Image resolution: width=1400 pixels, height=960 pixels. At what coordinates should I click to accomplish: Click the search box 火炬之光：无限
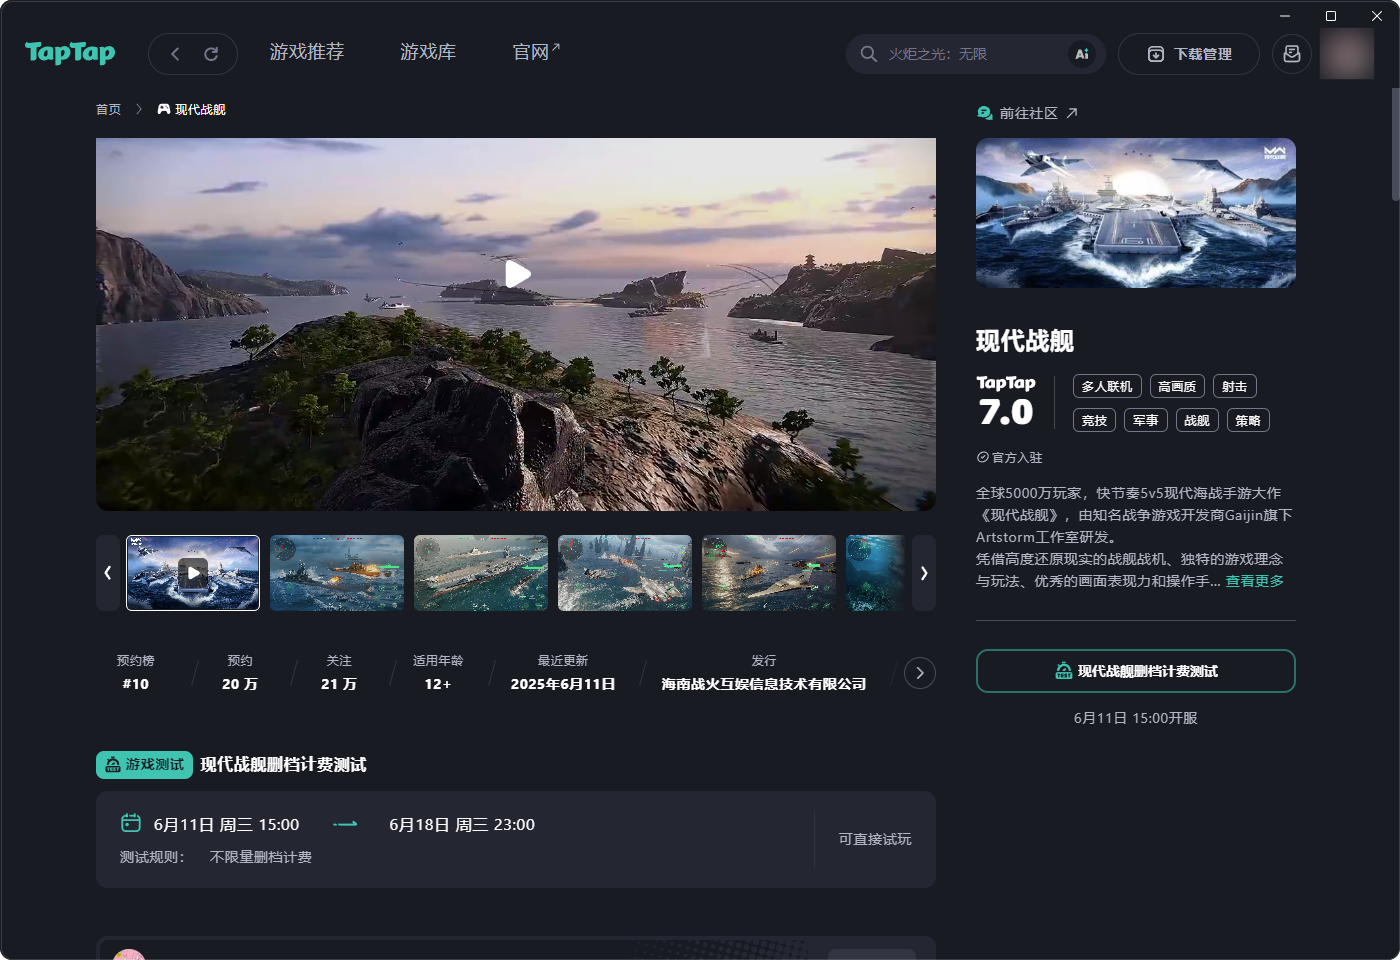975,54
